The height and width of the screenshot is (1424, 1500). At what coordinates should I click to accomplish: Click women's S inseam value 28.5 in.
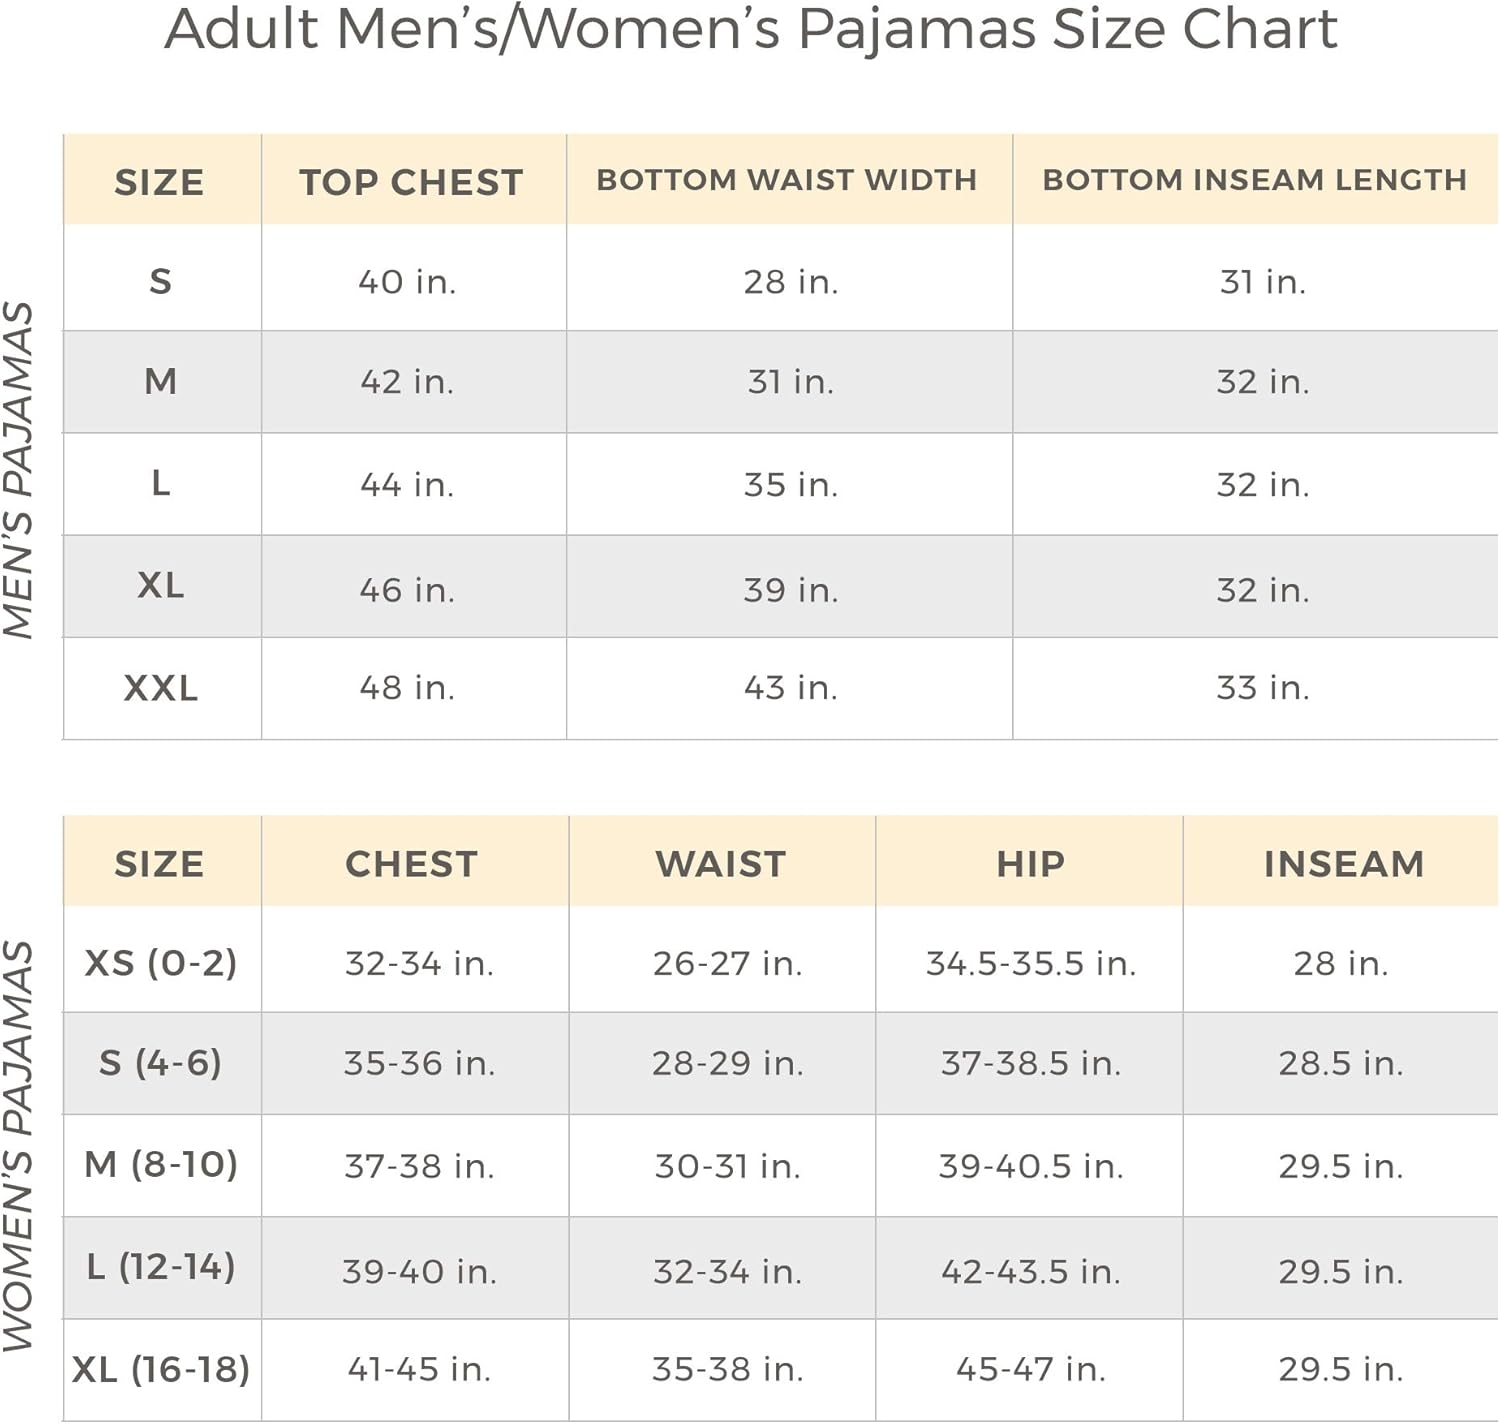(1341, 1063)
